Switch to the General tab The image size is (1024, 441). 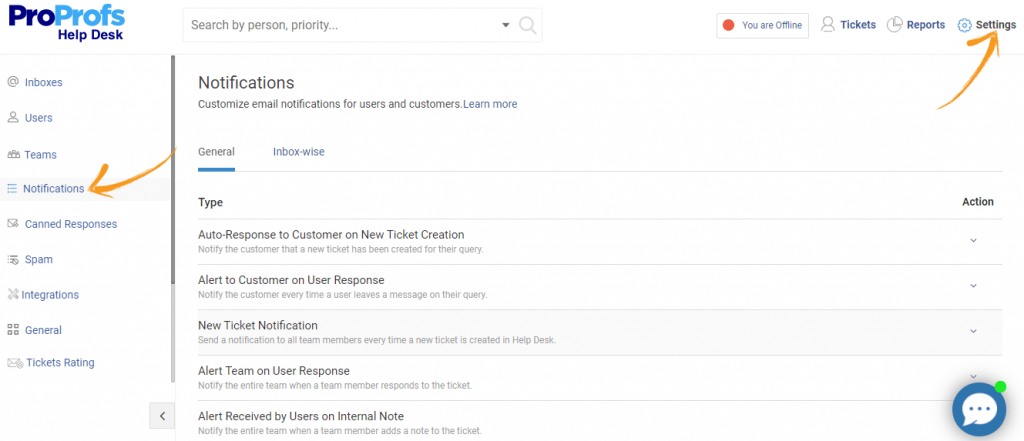coord(216,152)
